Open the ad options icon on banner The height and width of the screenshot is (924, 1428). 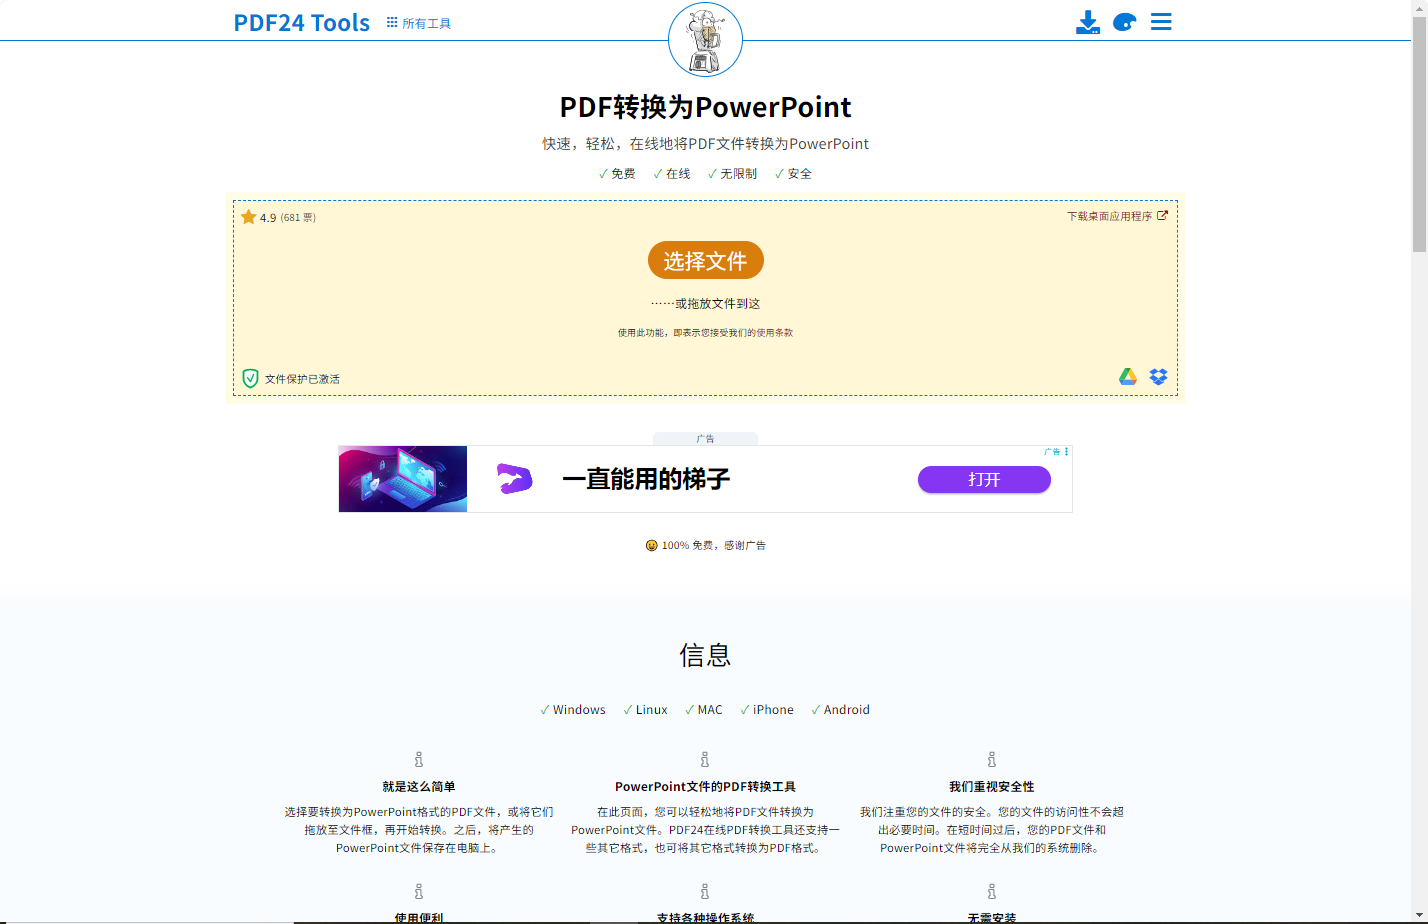(1066, 452)
